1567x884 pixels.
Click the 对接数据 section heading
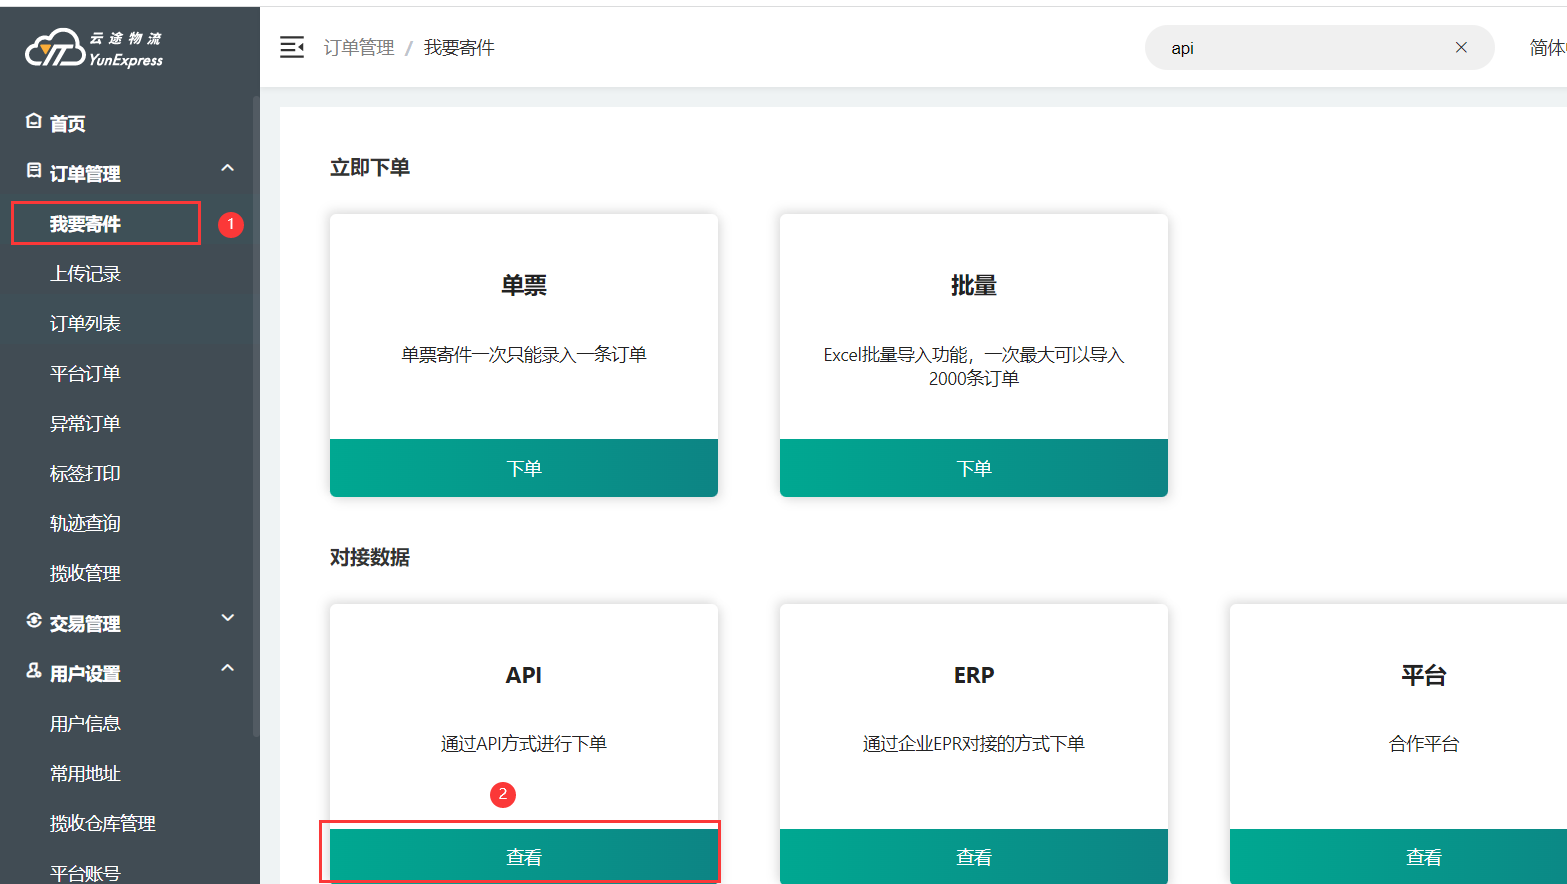pyautogui.click(x=370, y=557)
